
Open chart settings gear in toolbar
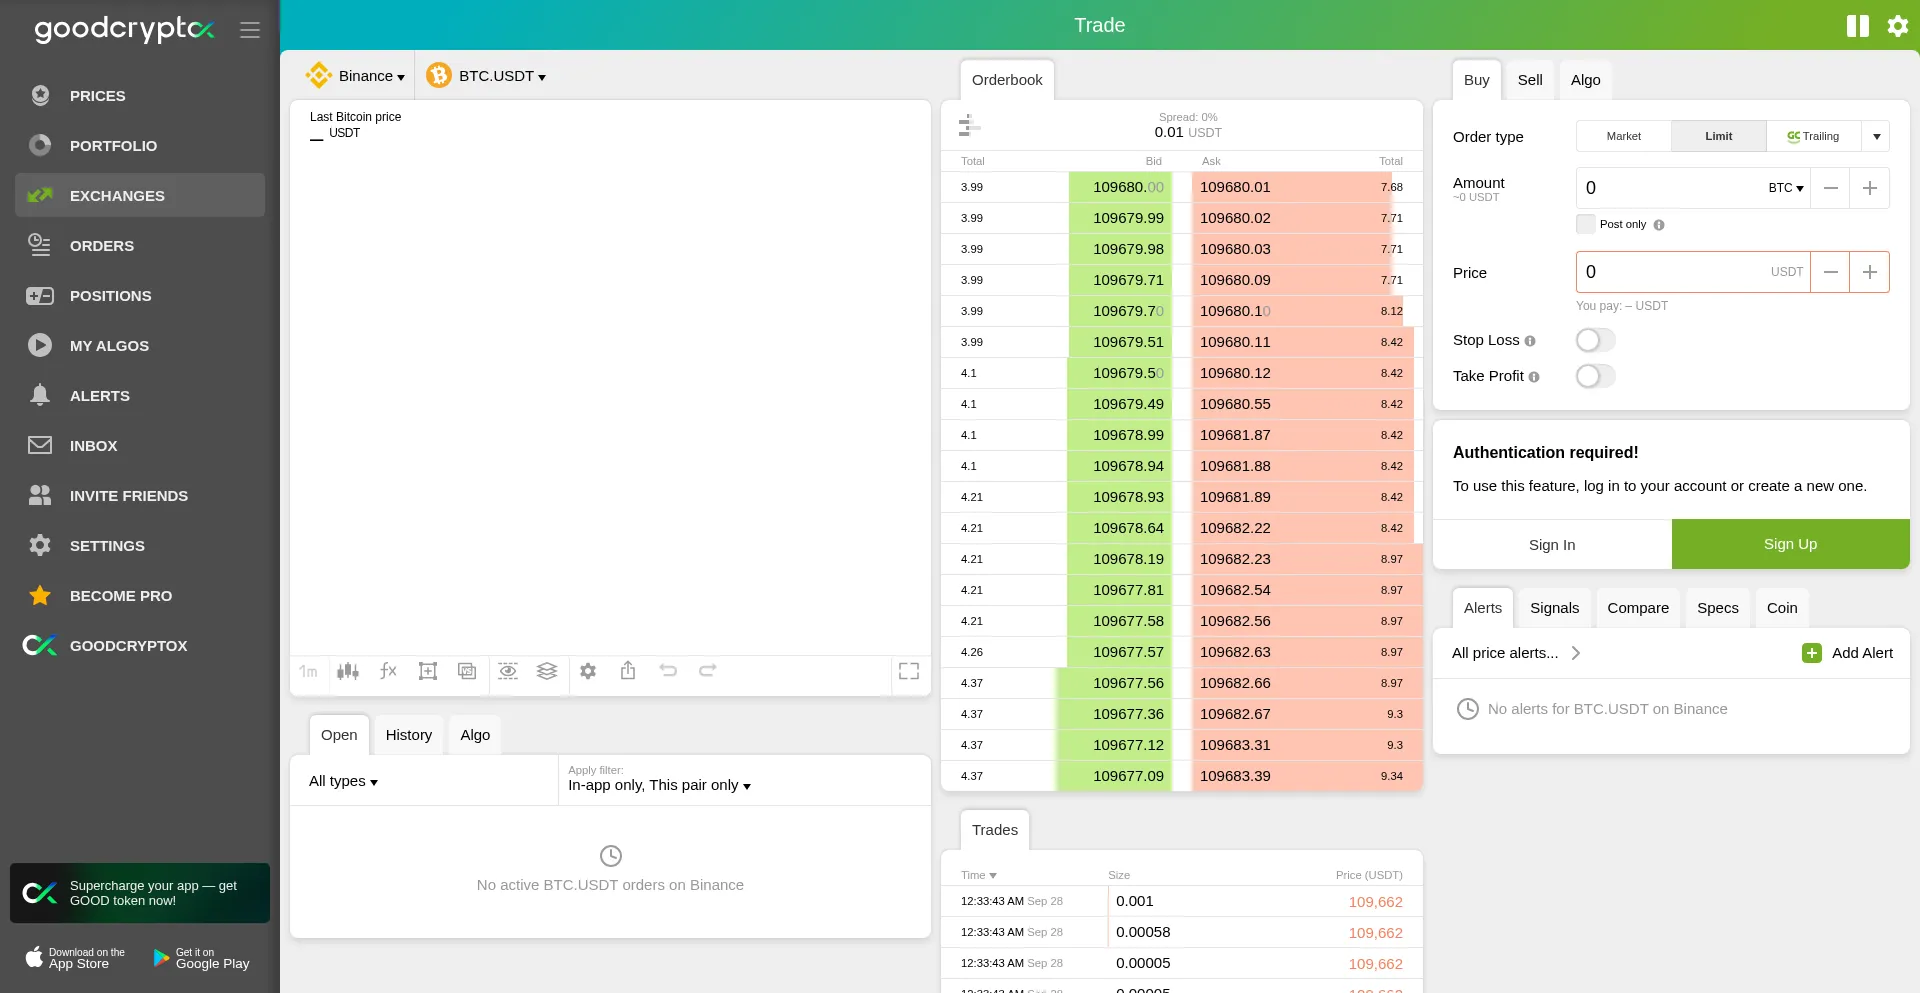[x=588, y=671]
